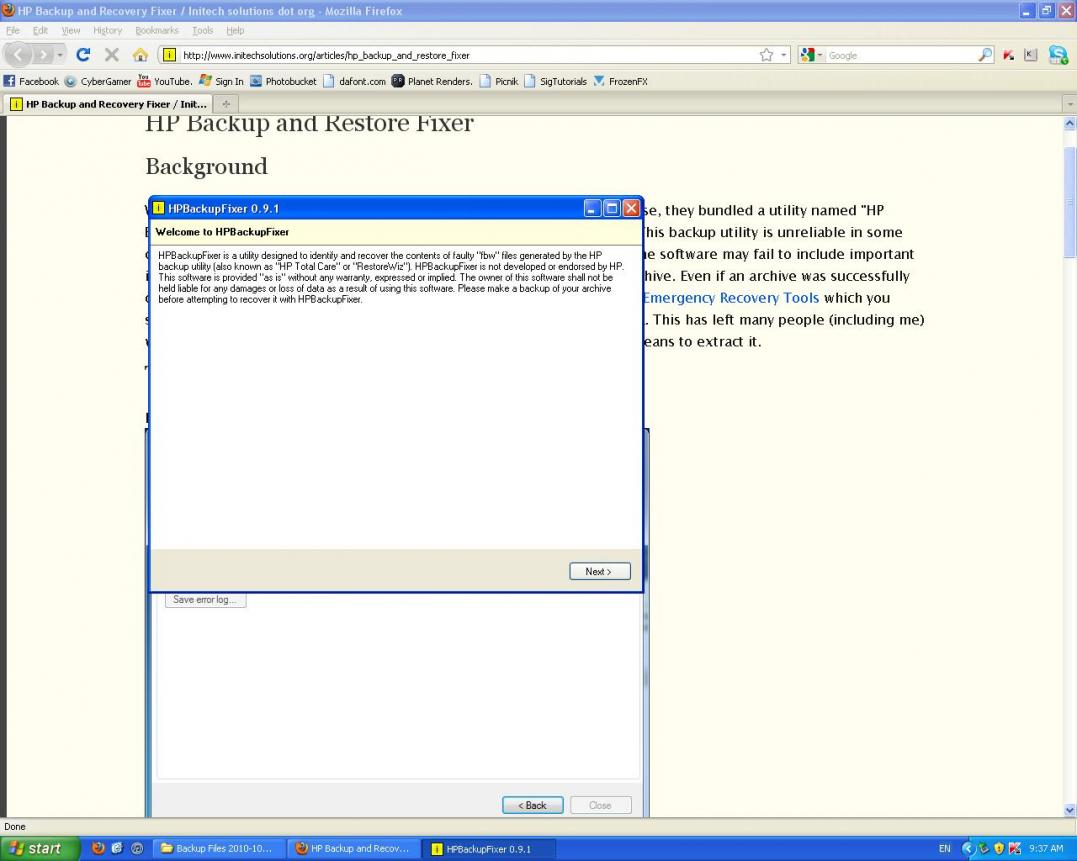Click Save error log button

(x=205, y=599)
